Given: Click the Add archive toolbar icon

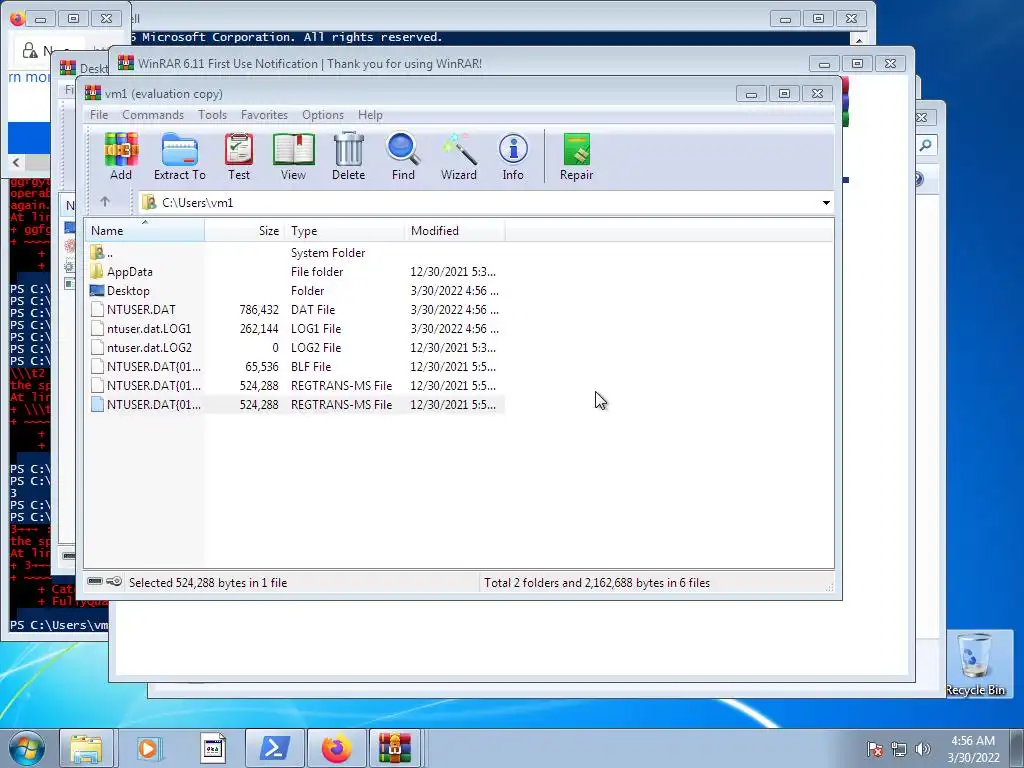Looking at the screenshot, I should click(x=121, y=156).
